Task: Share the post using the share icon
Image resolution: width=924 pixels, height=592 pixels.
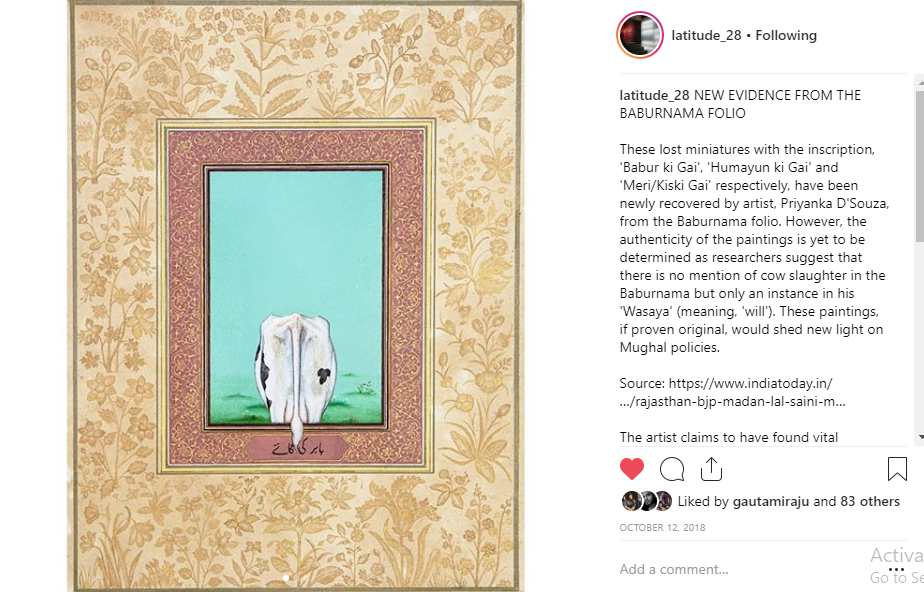Action: [x=711, y=469]
